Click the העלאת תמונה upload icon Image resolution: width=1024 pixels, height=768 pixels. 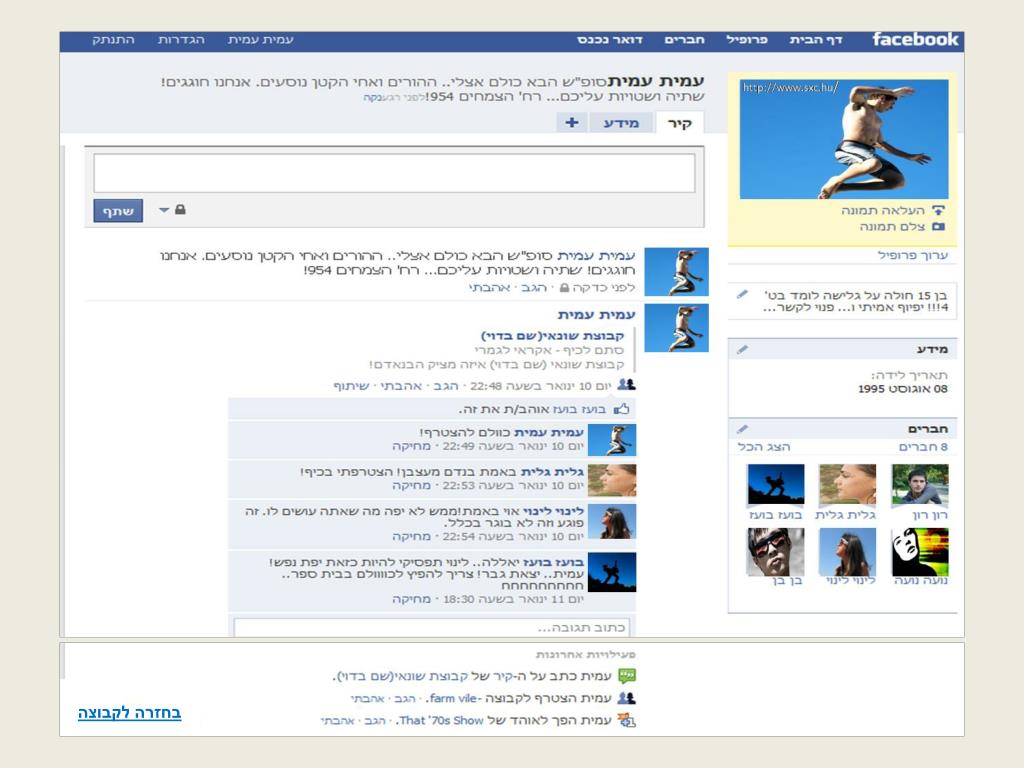pyautogui.click(x=938, y=210)
